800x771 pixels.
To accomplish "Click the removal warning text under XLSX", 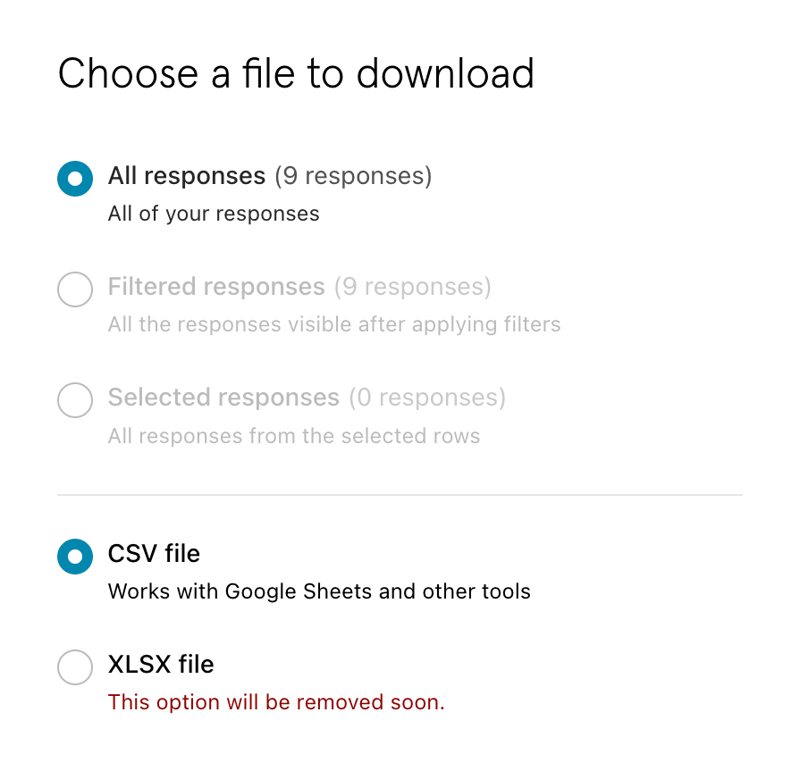I will coord(275,702).
